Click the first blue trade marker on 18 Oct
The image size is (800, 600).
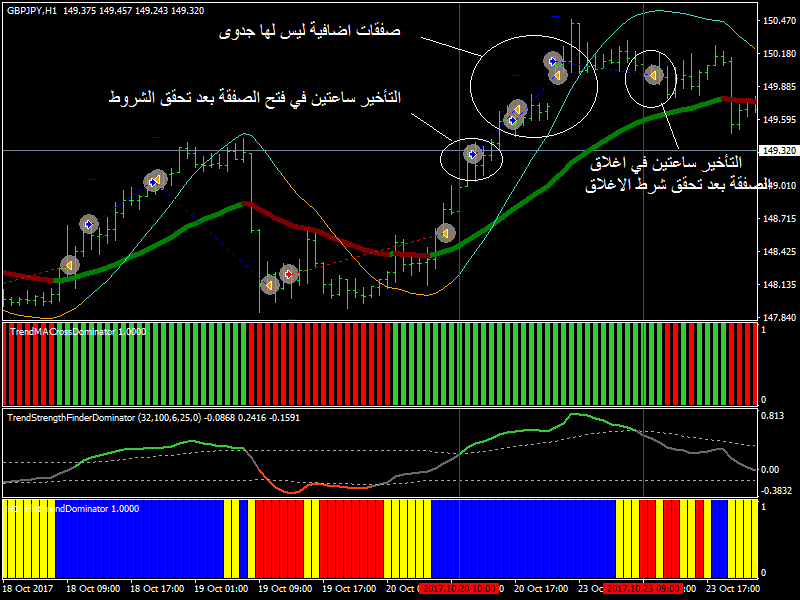coord(88,225)
